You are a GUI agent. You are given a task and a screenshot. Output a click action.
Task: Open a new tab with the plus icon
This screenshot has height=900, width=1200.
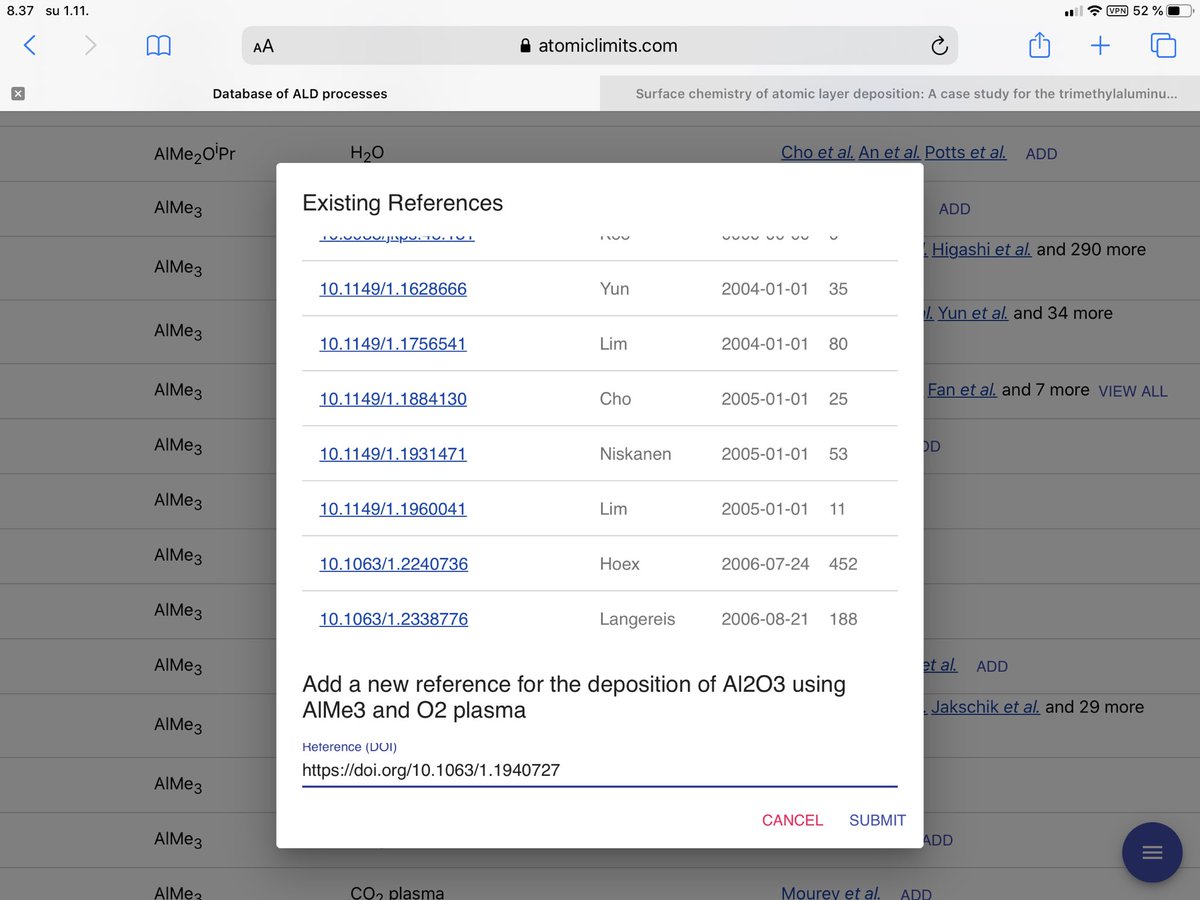tap(1100, 45)
